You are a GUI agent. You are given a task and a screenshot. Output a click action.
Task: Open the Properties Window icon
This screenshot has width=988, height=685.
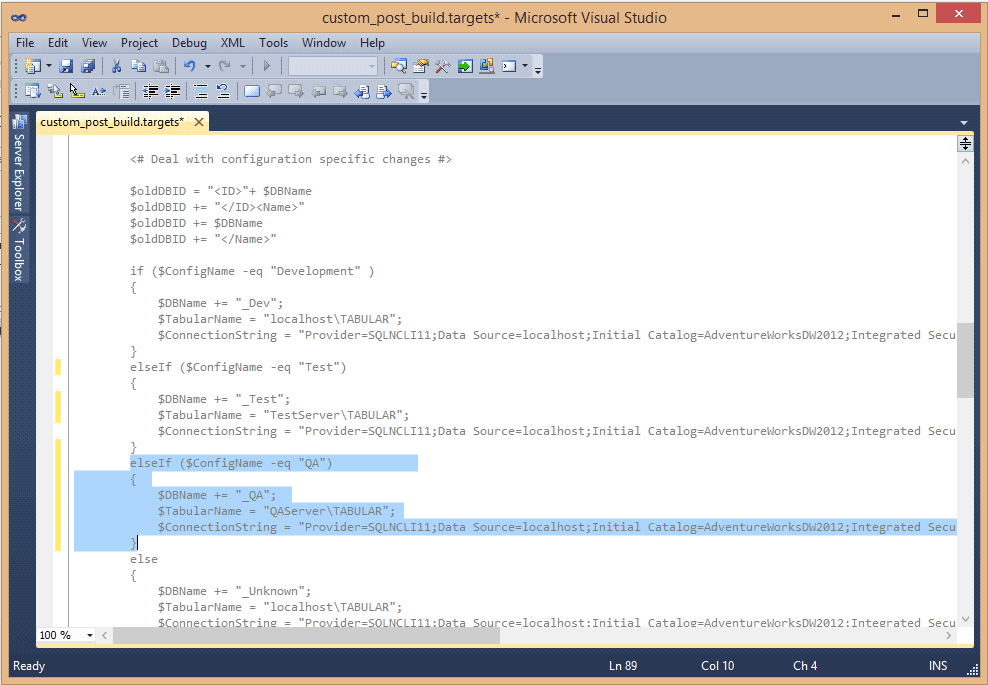tap(421, 66)
